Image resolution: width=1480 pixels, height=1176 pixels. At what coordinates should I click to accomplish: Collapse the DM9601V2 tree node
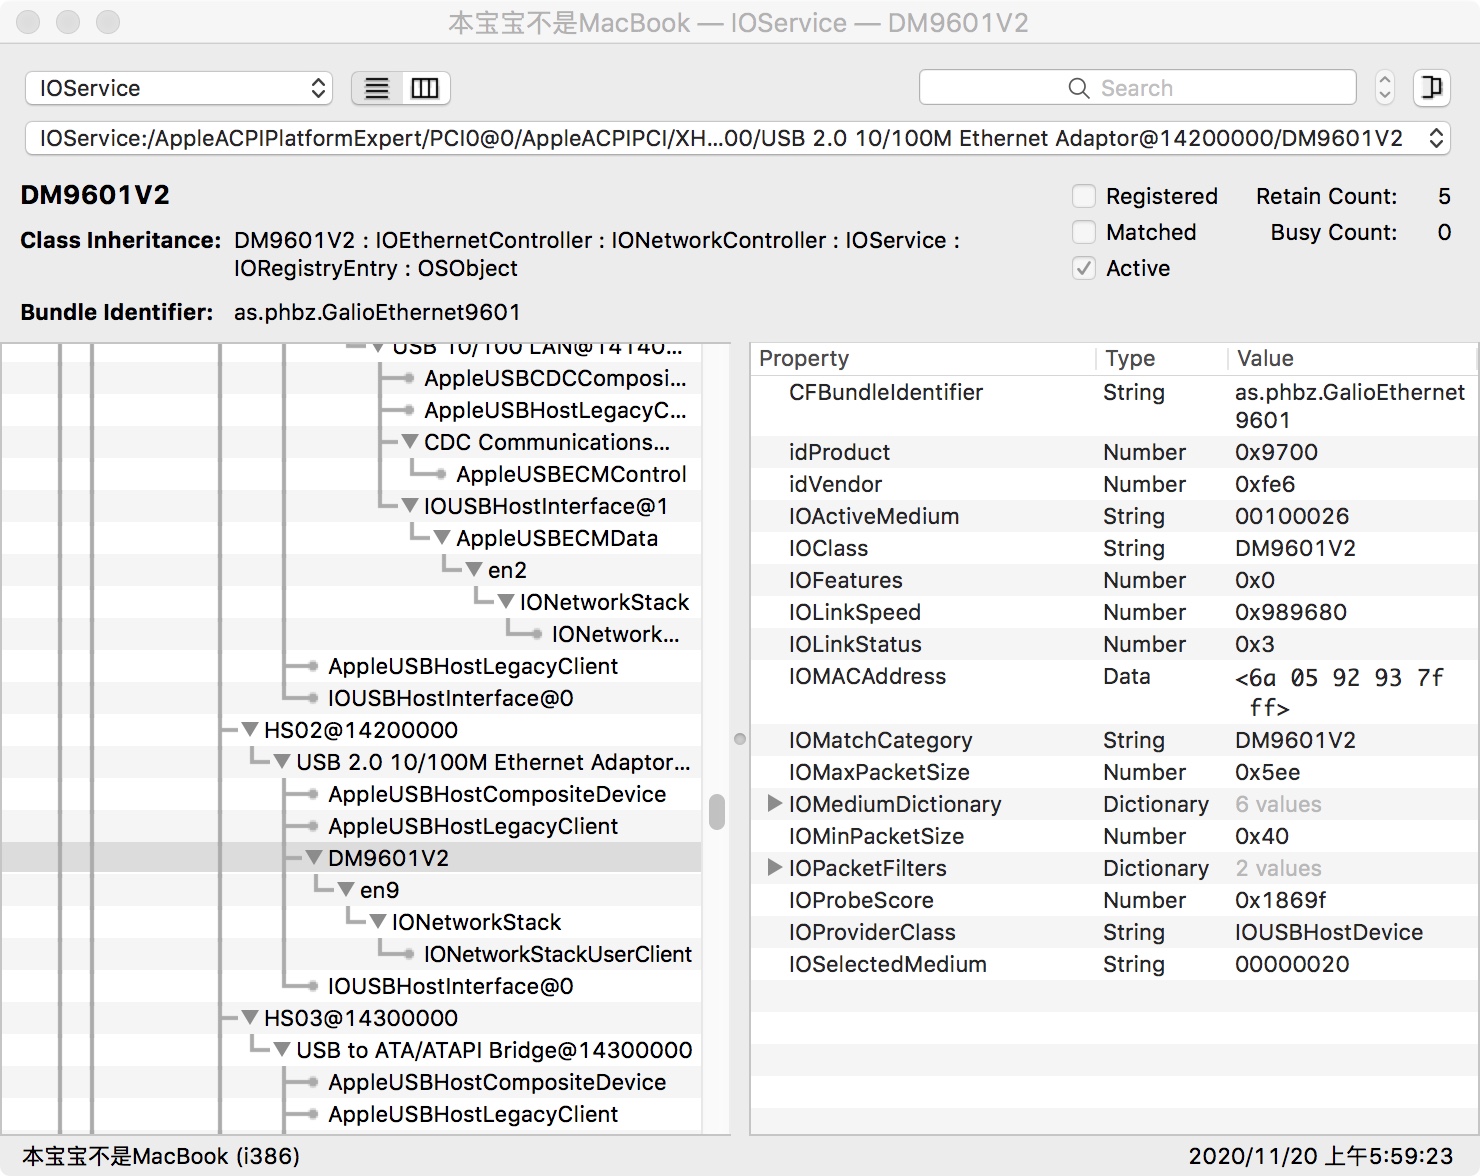click(314, 858)
